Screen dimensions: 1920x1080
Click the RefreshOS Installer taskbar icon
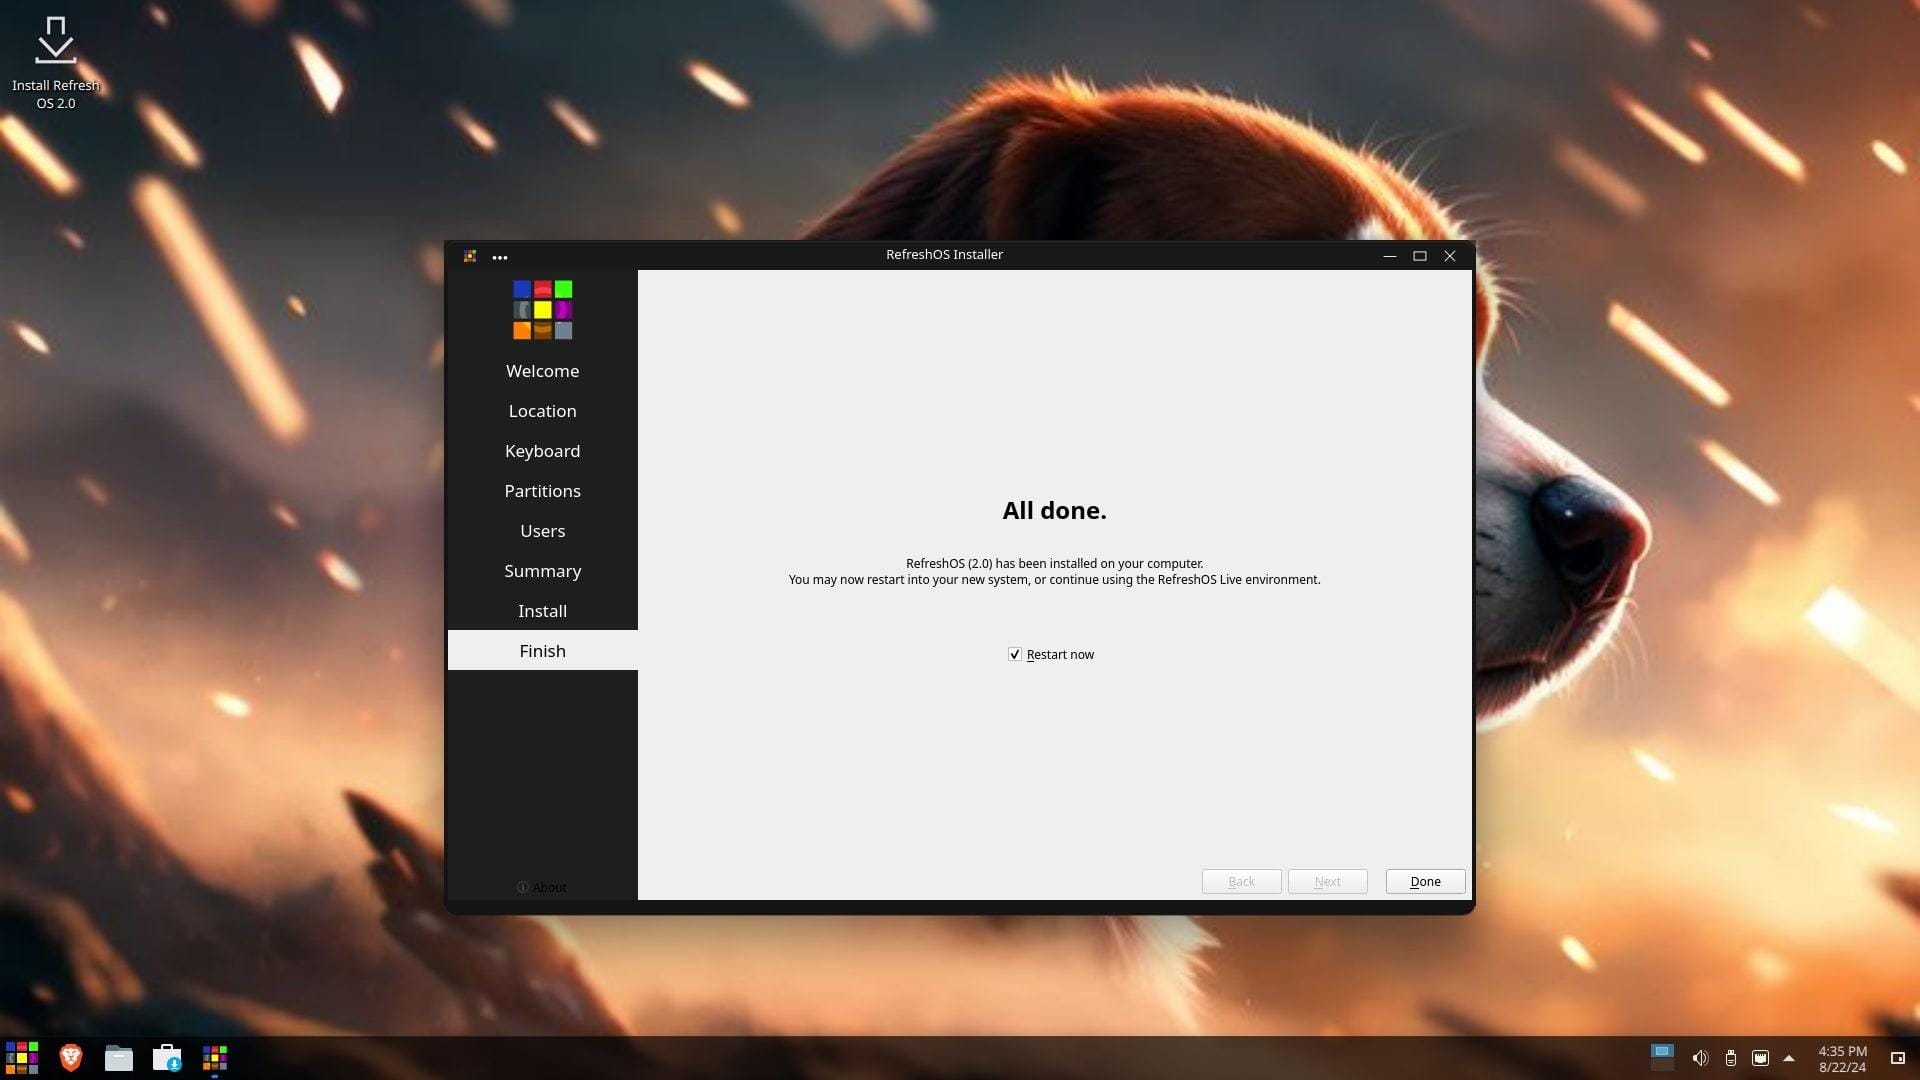[214, 1057]
